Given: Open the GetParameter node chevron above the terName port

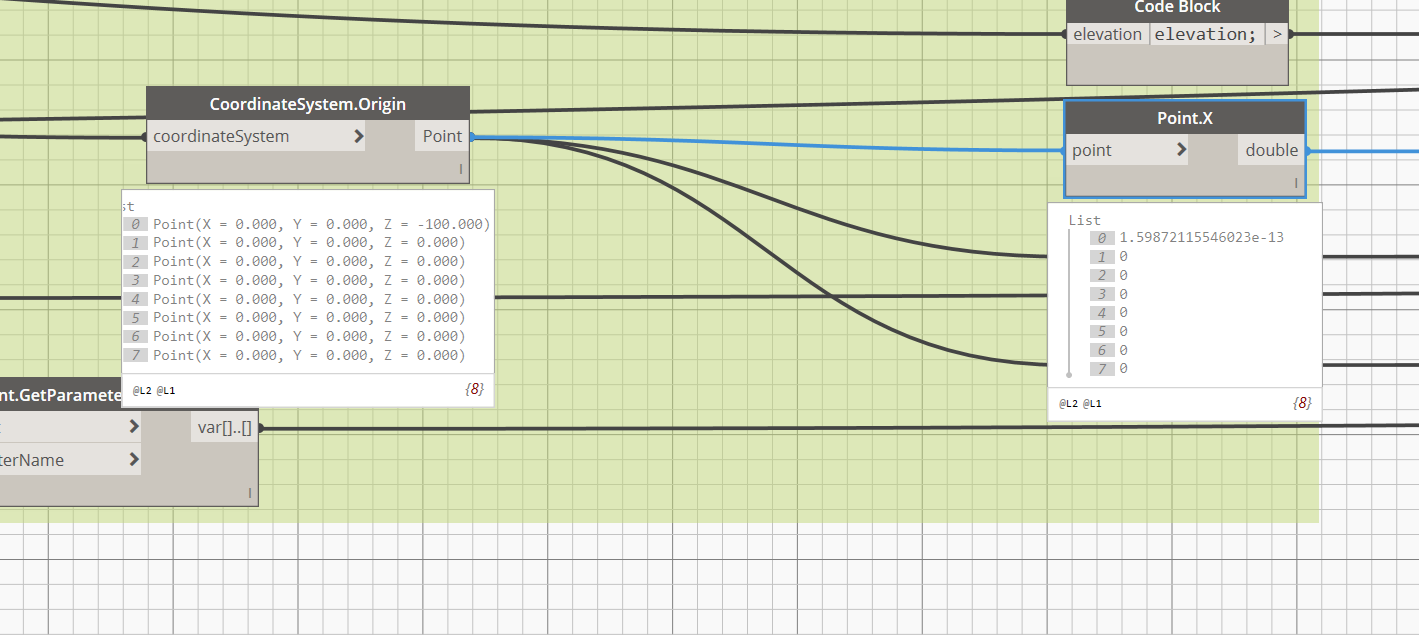Looking at the screenshot, I should pos(134,427).
